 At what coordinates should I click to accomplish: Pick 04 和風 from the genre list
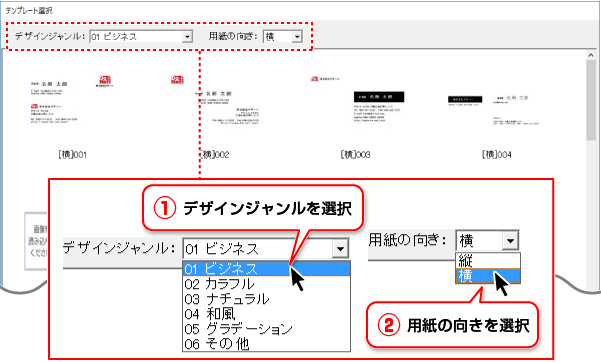(x=266, y=314)
